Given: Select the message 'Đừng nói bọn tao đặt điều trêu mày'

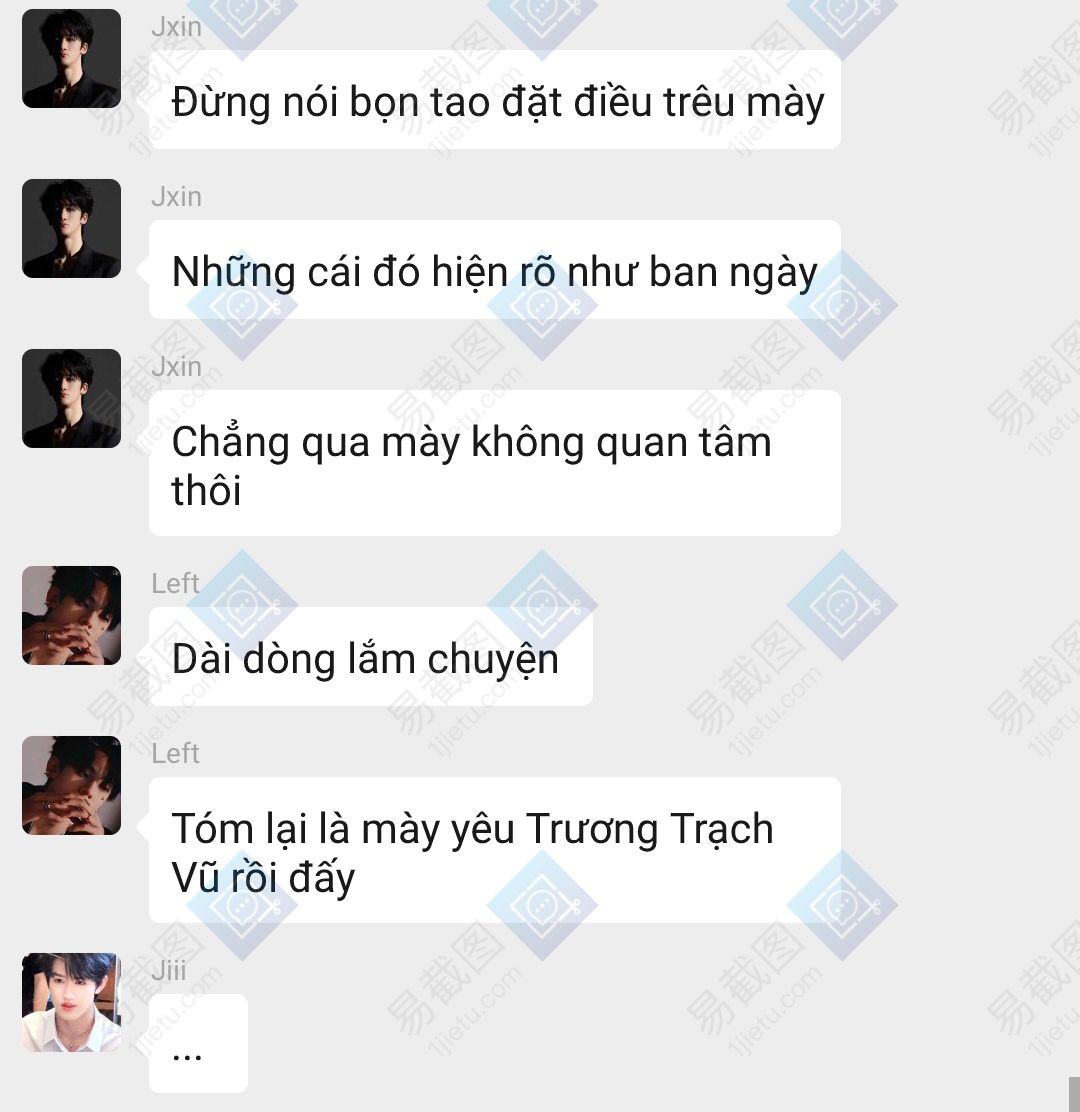Looking at the screenshot, I should tap(495, 99).
